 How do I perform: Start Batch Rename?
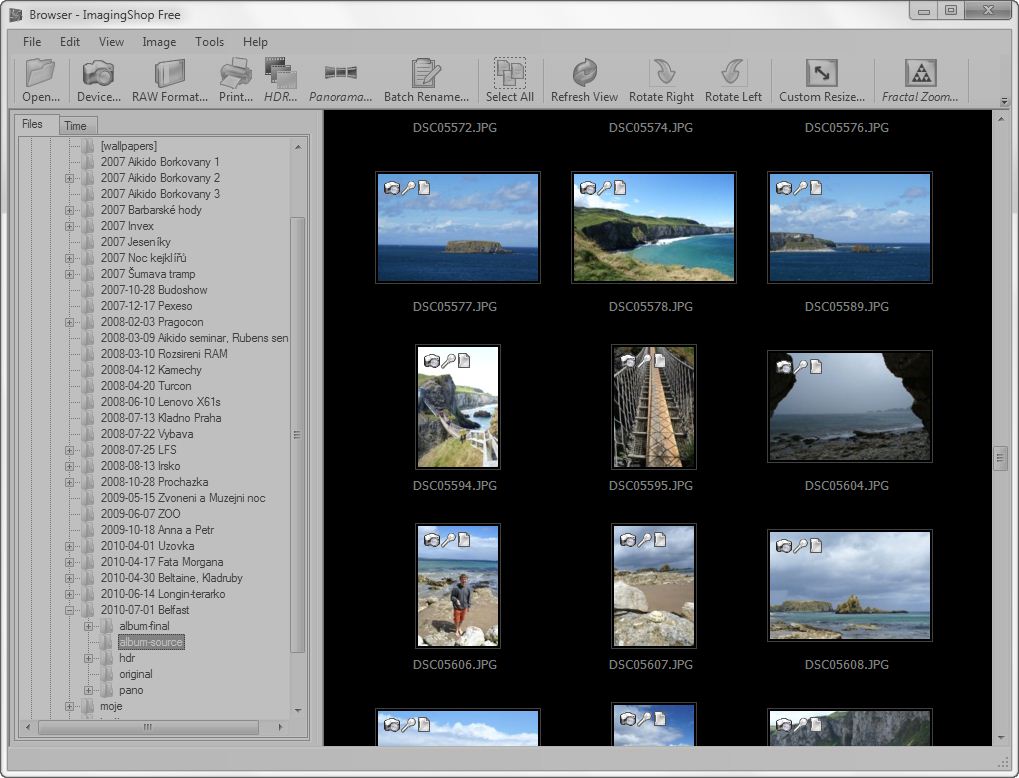tap(426, 81)
